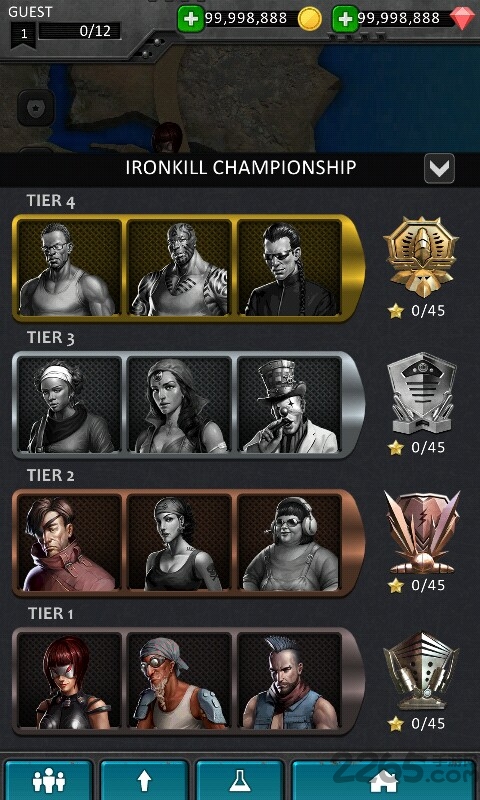Viewport: 480px width, 800px height.
Task: Tap the star shield button on map
Action: pos(36,108)
